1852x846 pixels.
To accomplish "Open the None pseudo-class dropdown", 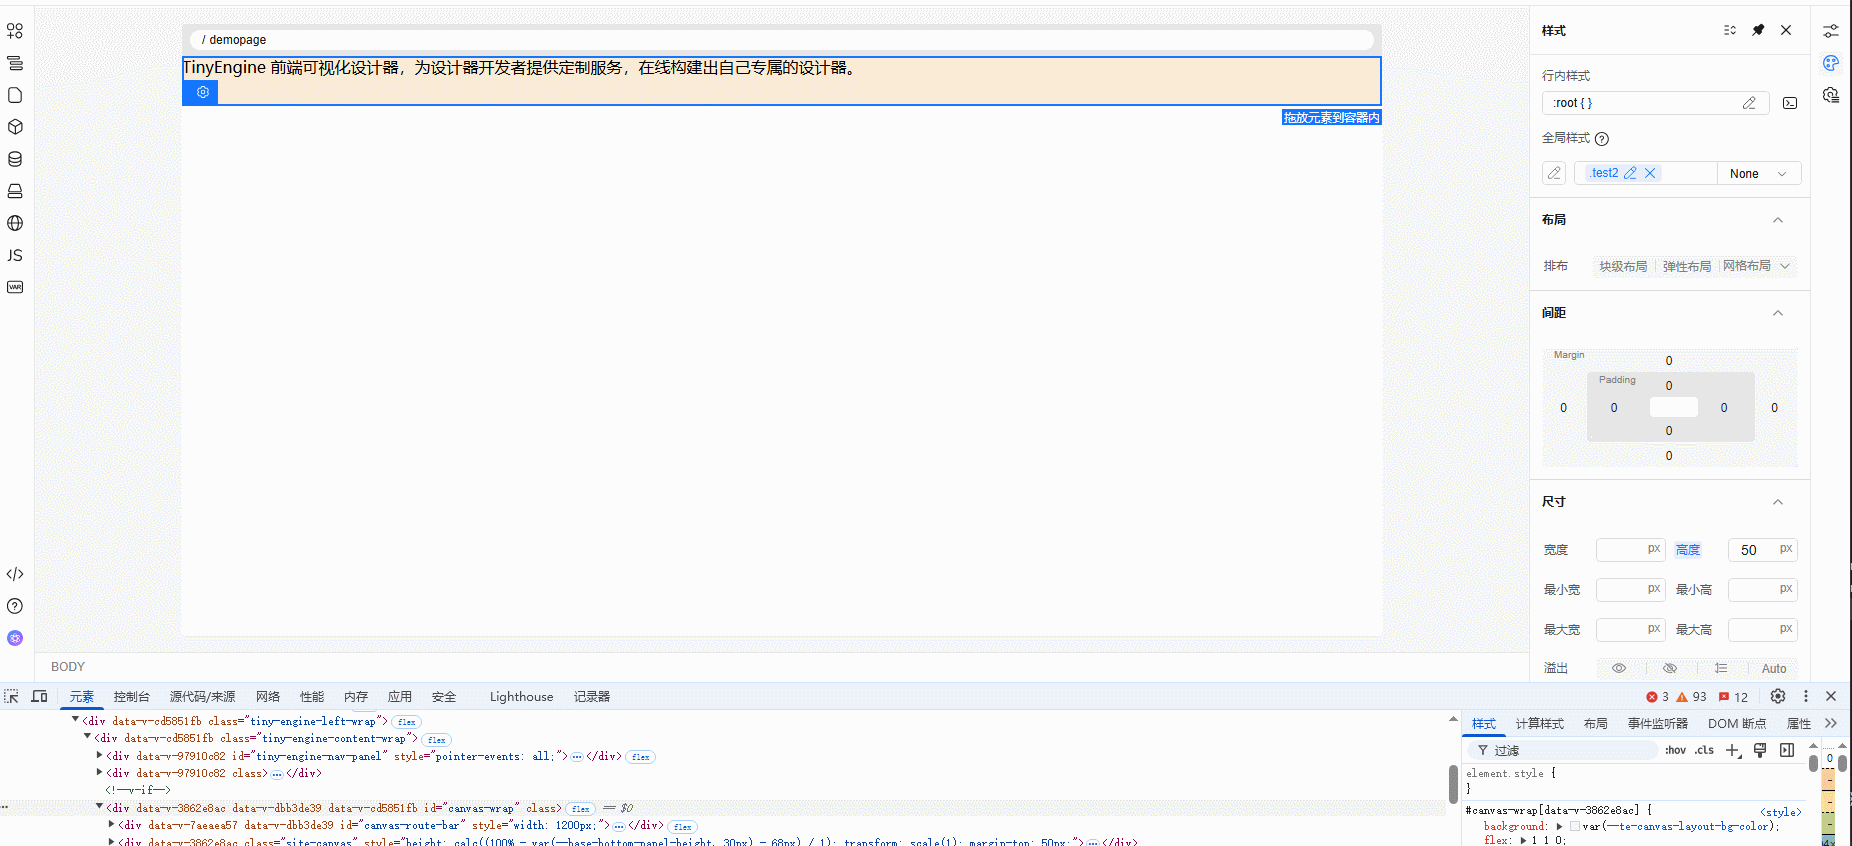I will point(1758,173).
